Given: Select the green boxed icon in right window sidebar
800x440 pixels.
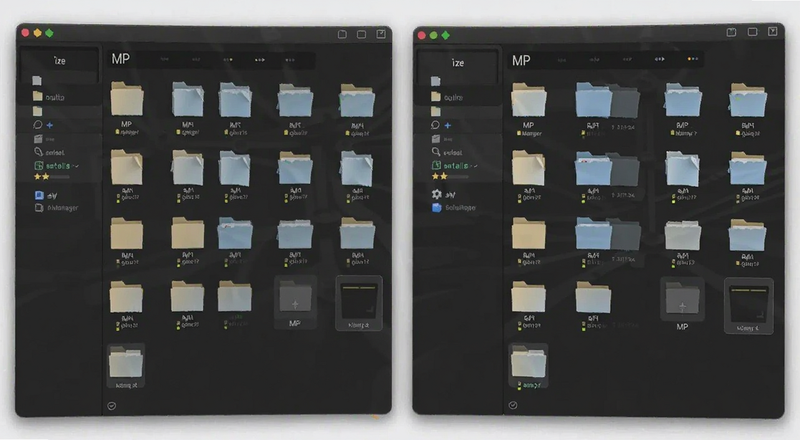Looking at the screenshot, I should pyautogui.click(x=436, y=165).
